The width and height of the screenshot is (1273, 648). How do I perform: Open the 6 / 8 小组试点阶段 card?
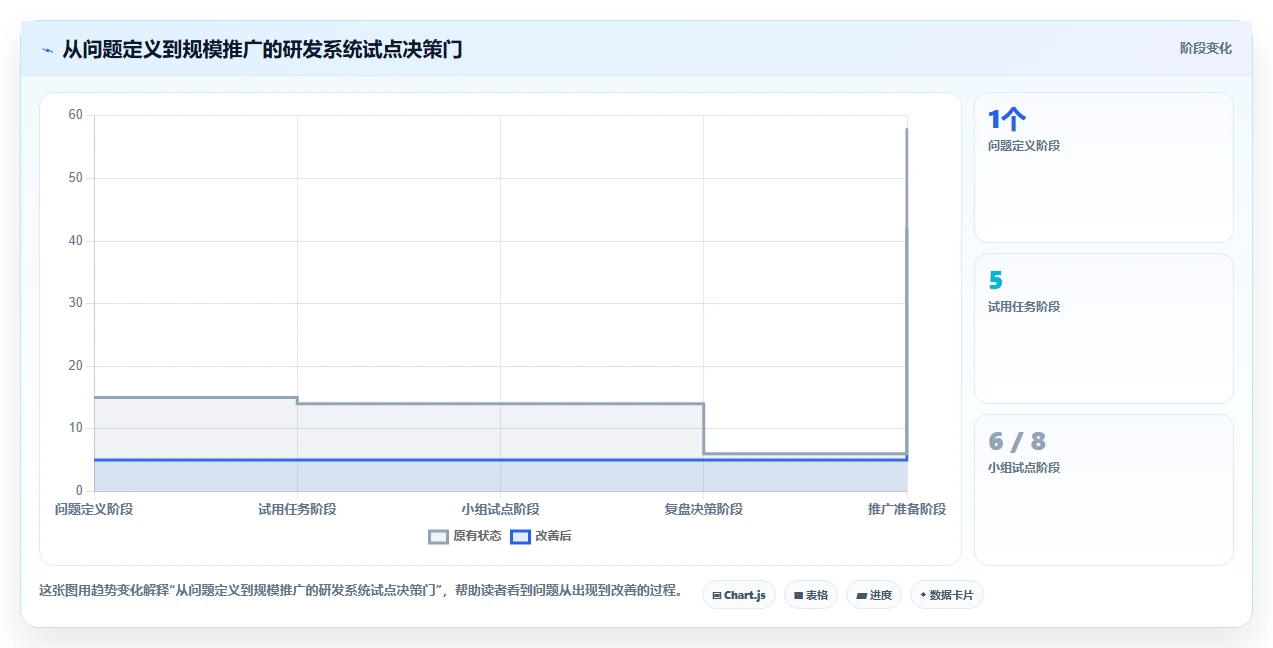(x=1104, y=490)
